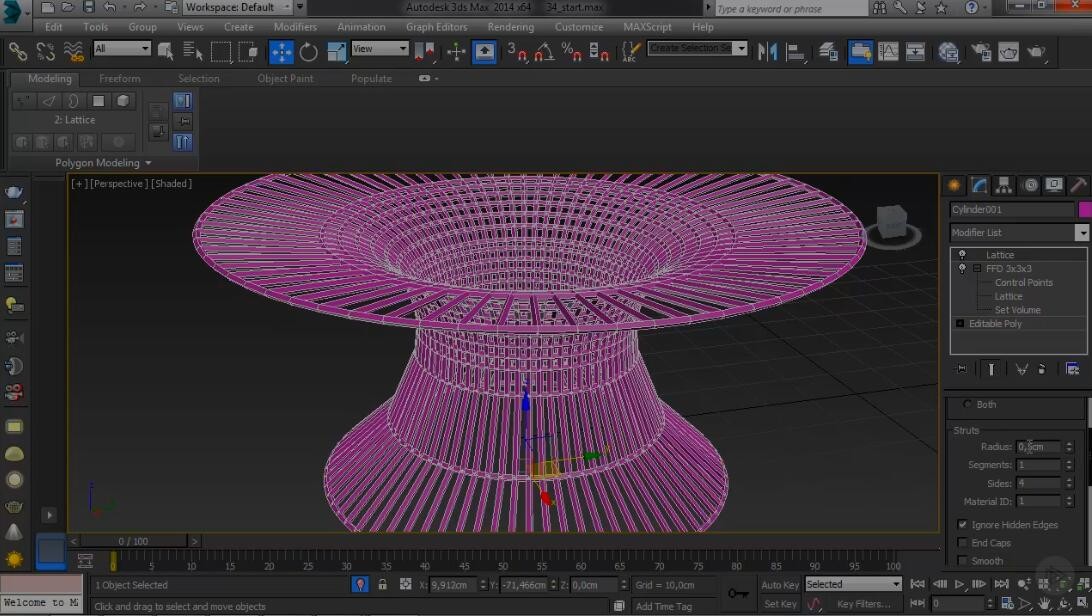Image resolution: width=1092 pixels, height=616 pixels.
Task: Open the Curve Editor
Action: 888,52
